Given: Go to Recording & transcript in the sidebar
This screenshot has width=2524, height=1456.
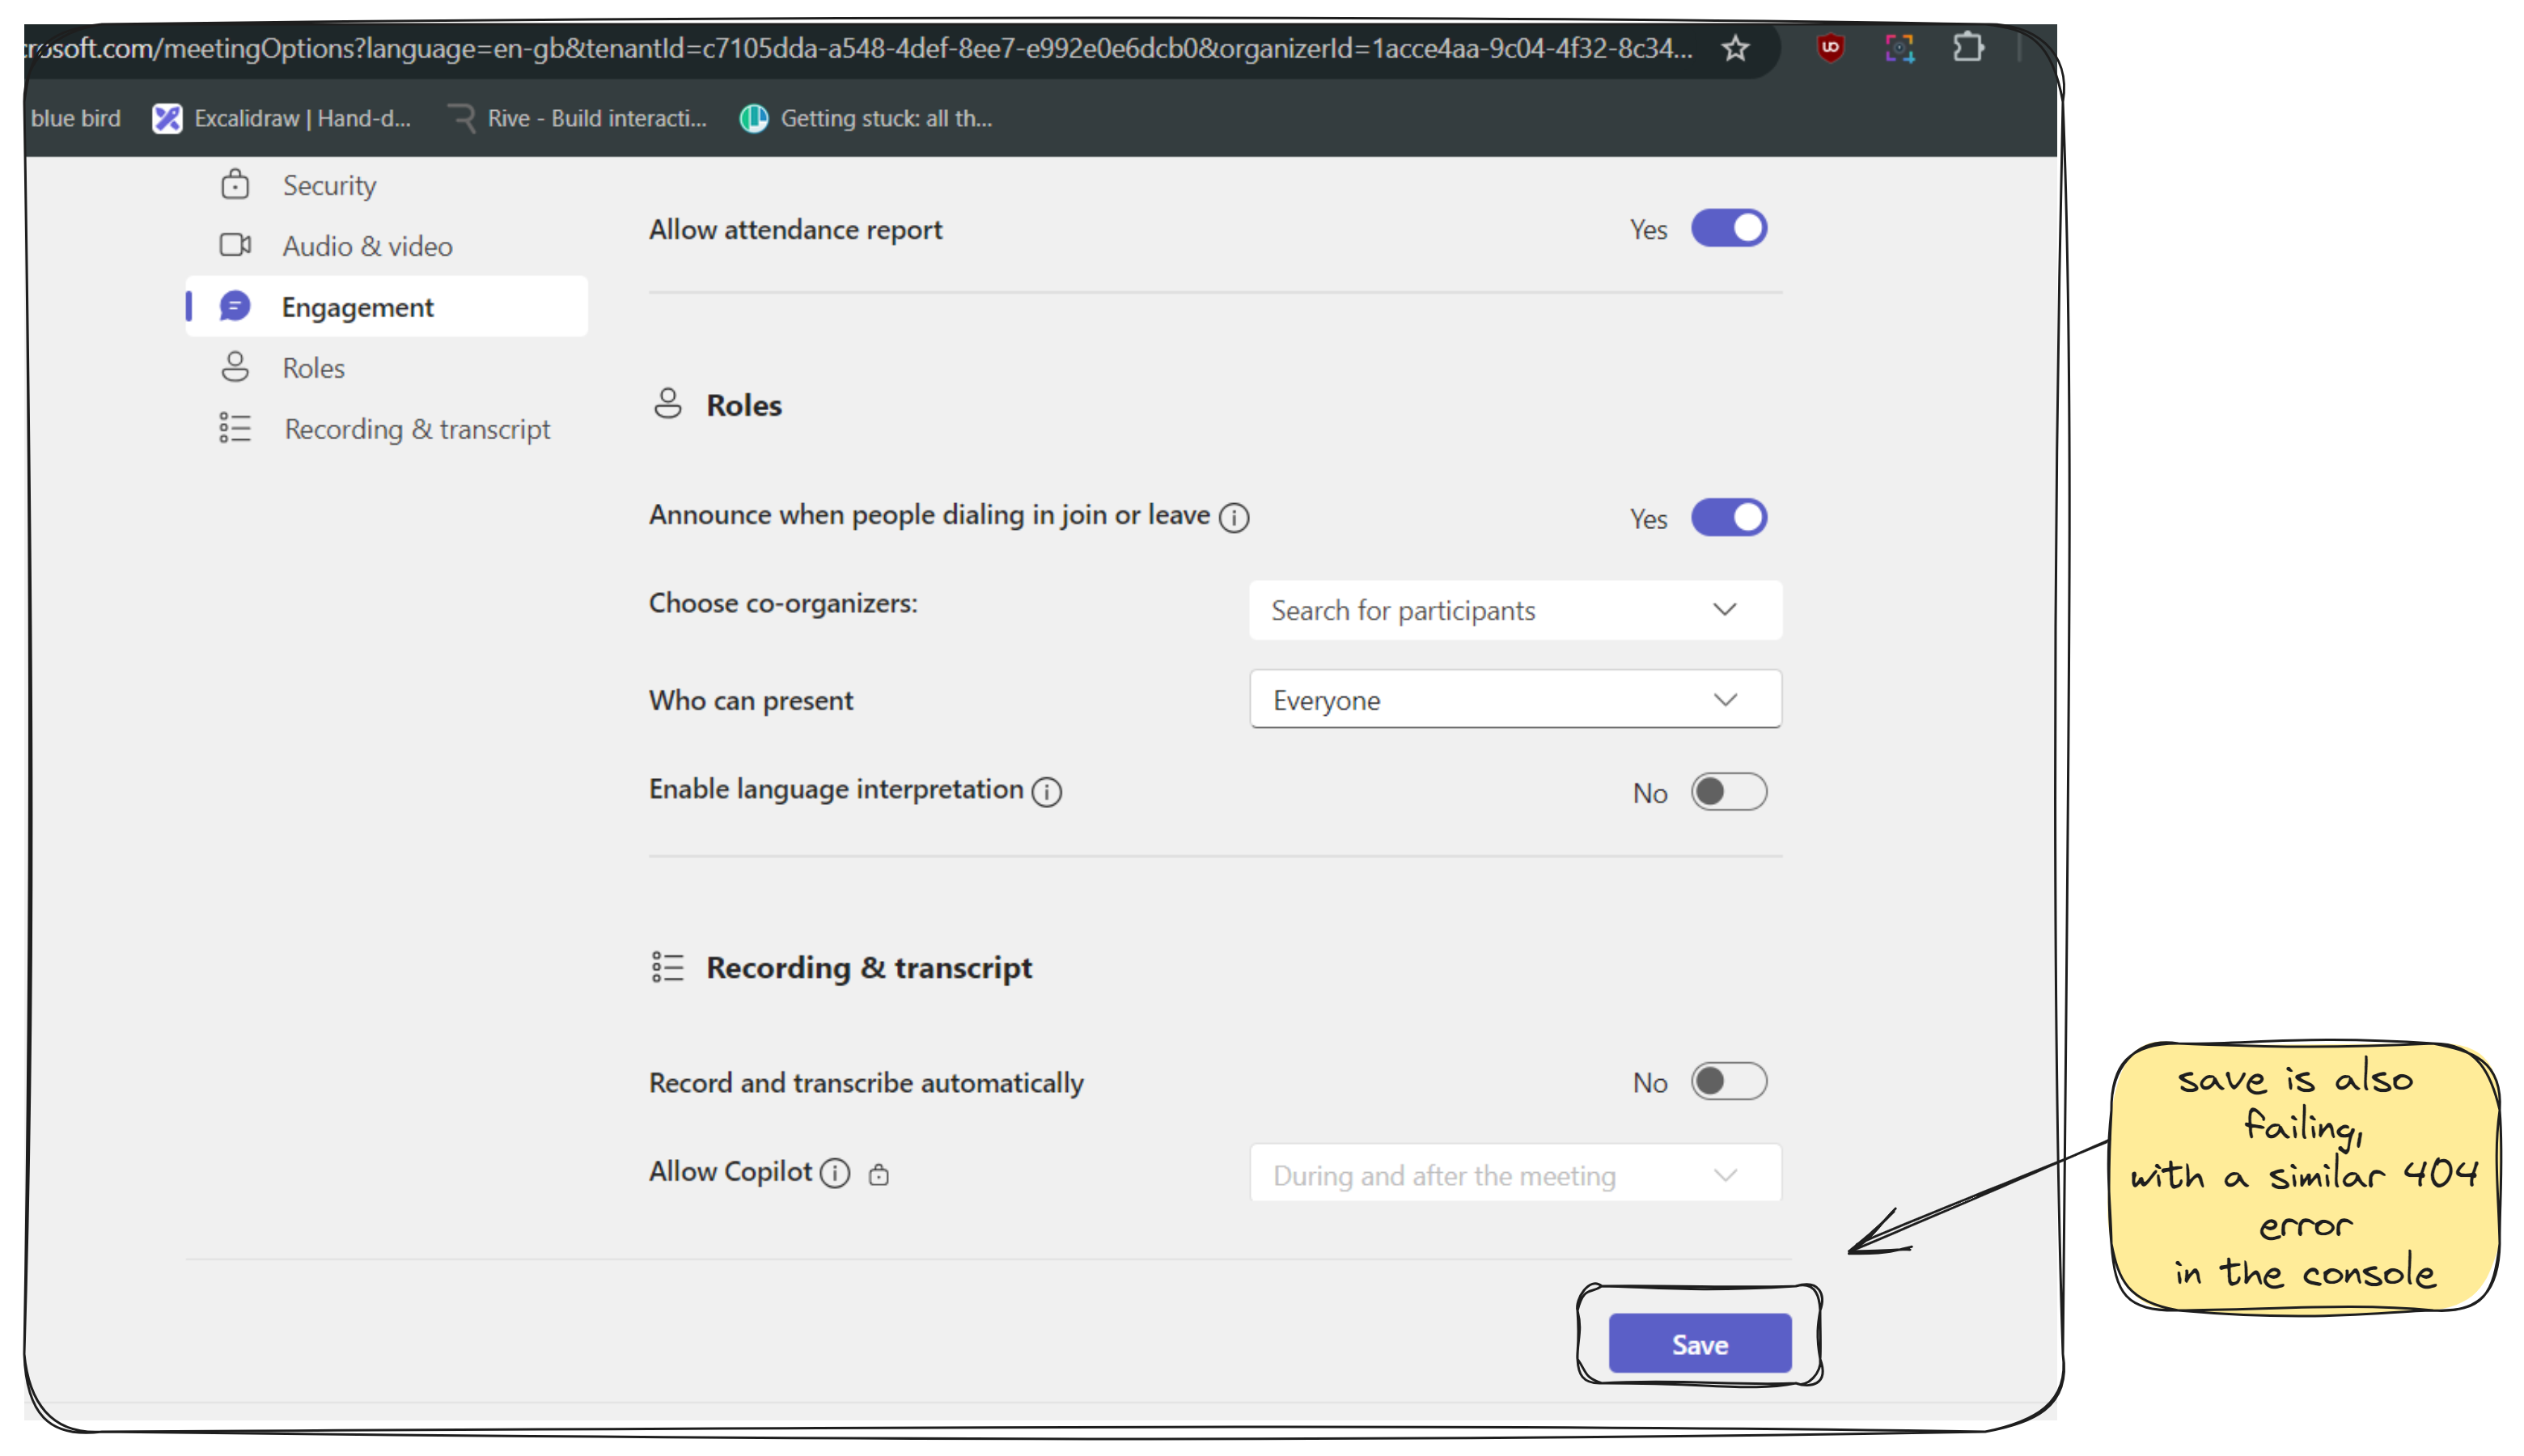Looking at the screenshot, I should (x=386, y=429).
